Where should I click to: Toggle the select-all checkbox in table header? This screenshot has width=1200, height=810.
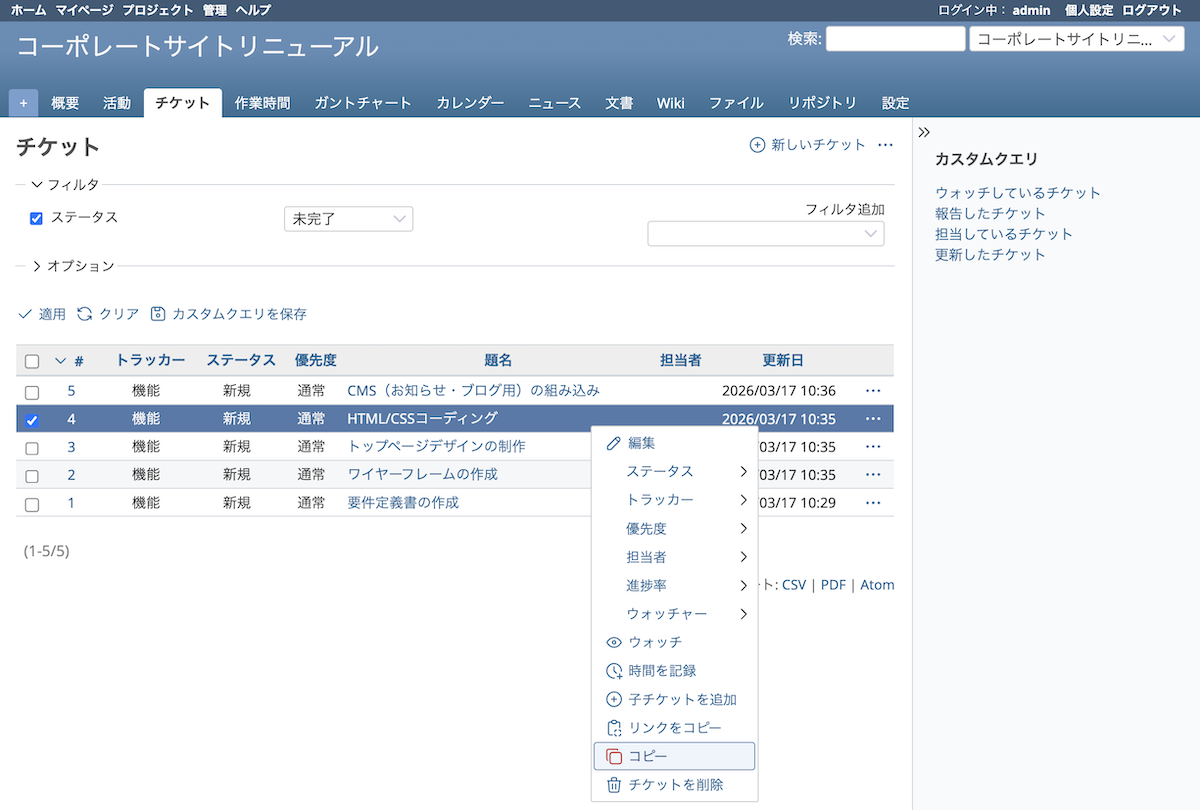[32, 361]
